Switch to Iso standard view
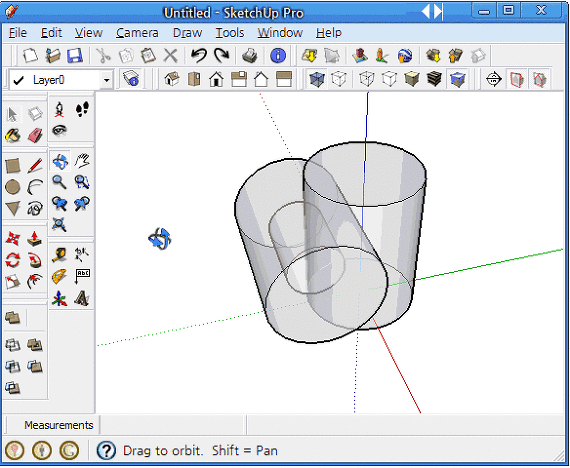 (x=172, y=79)
